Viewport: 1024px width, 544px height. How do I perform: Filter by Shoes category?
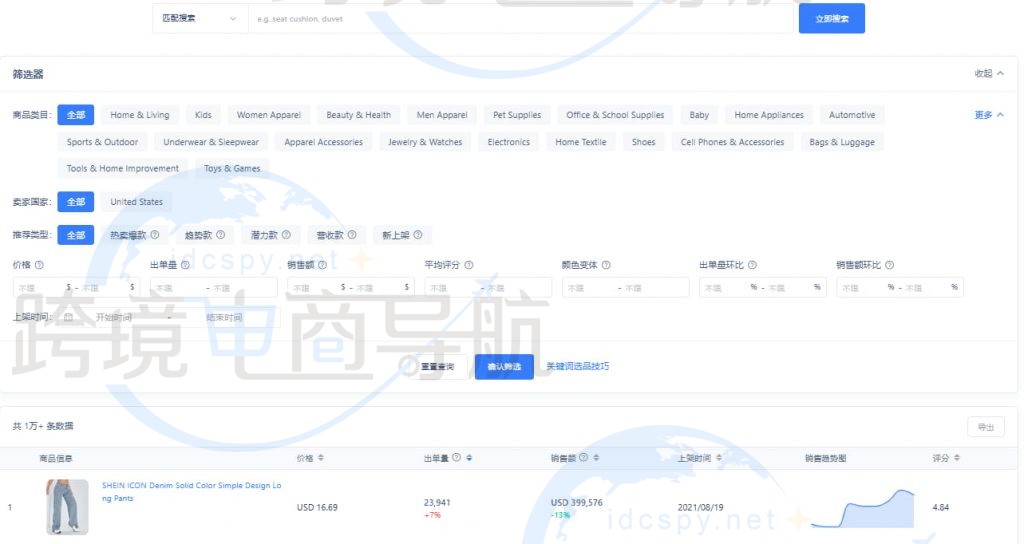point(643,142)
